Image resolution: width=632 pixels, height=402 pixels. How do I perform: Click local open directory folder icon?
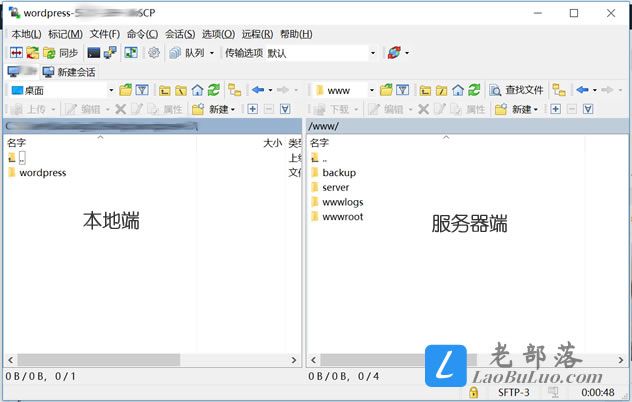(126, 90)
